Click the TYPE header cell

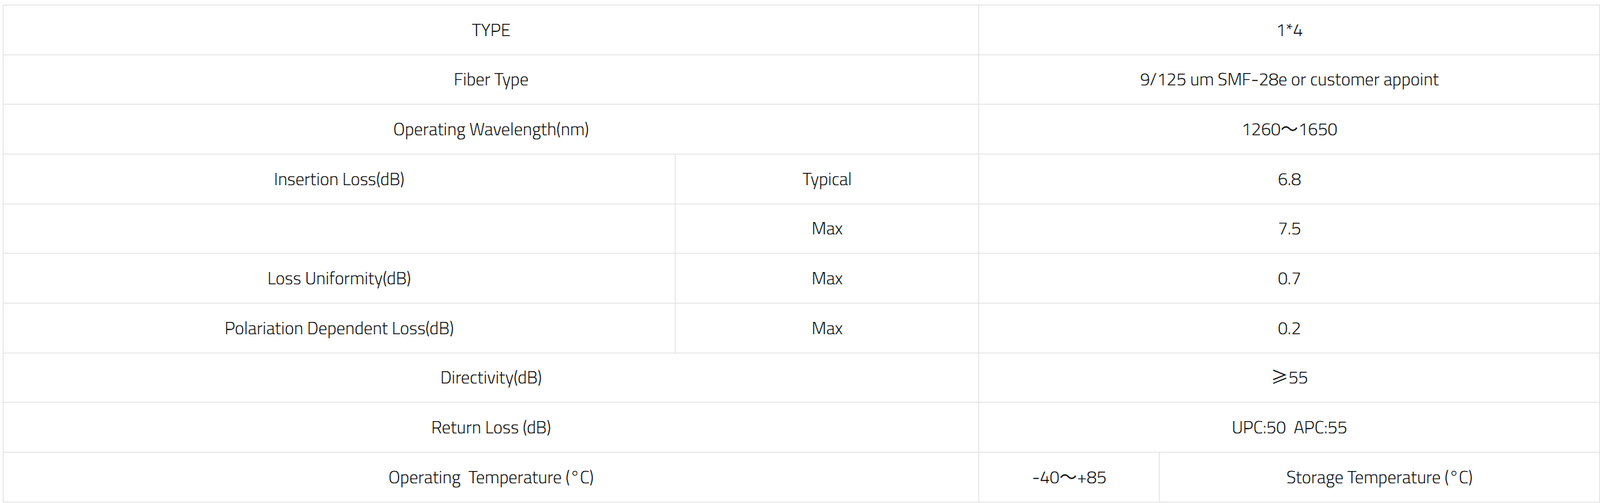tap(491, 30)
